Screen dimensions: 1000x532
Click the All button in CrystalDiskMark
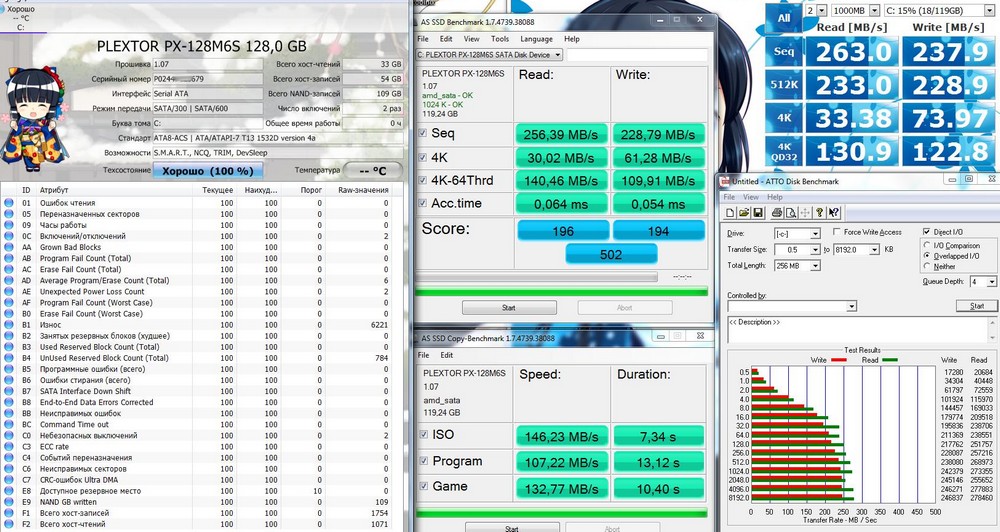pos(784,18)
